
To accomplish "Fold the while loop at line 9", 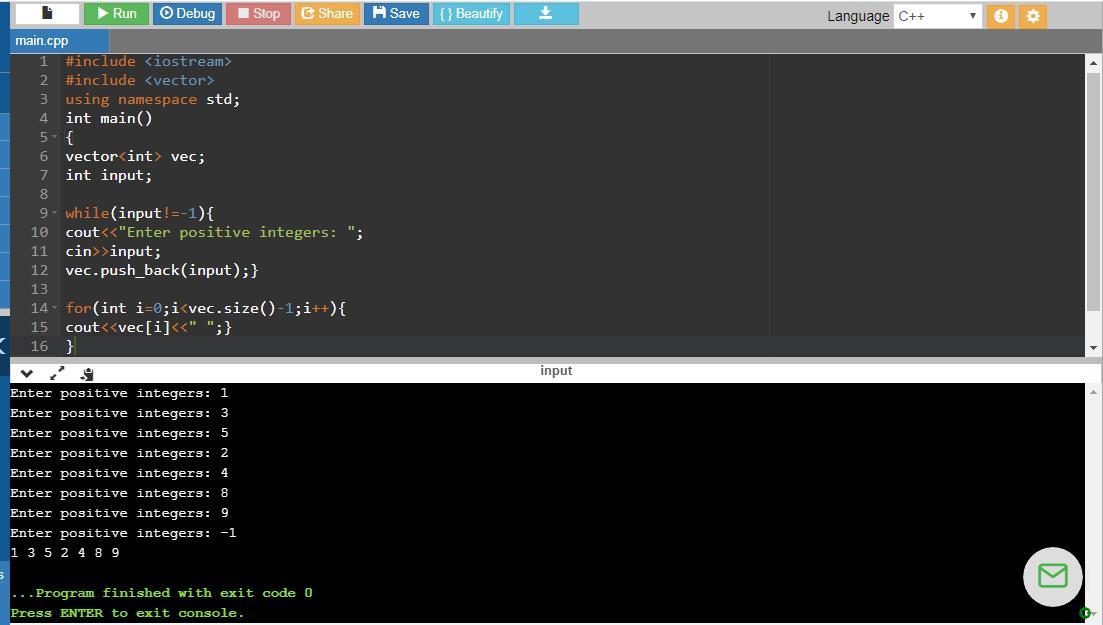I will [53, 213].
